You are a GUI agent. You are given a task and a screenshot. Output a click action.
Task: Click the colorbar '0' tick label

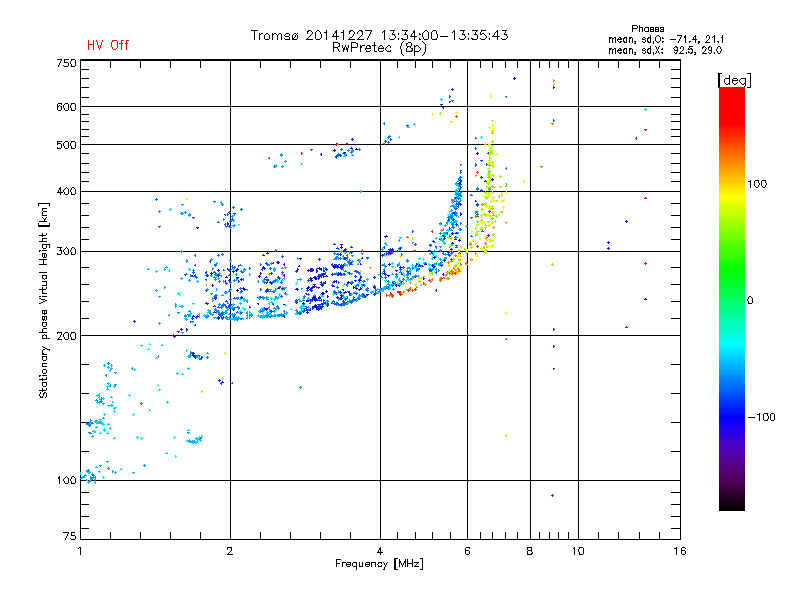[749, 301]
